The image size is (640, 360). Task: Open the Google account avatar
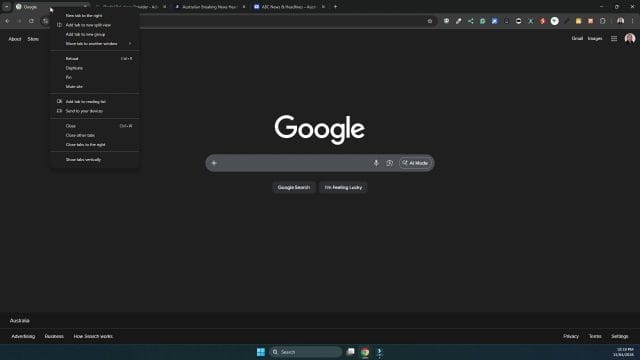coord(629,39)
